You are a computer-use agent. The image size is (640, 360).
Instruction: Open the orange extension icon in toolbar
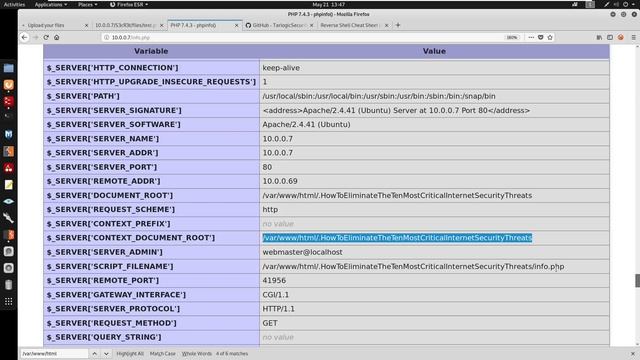(620, 37)
